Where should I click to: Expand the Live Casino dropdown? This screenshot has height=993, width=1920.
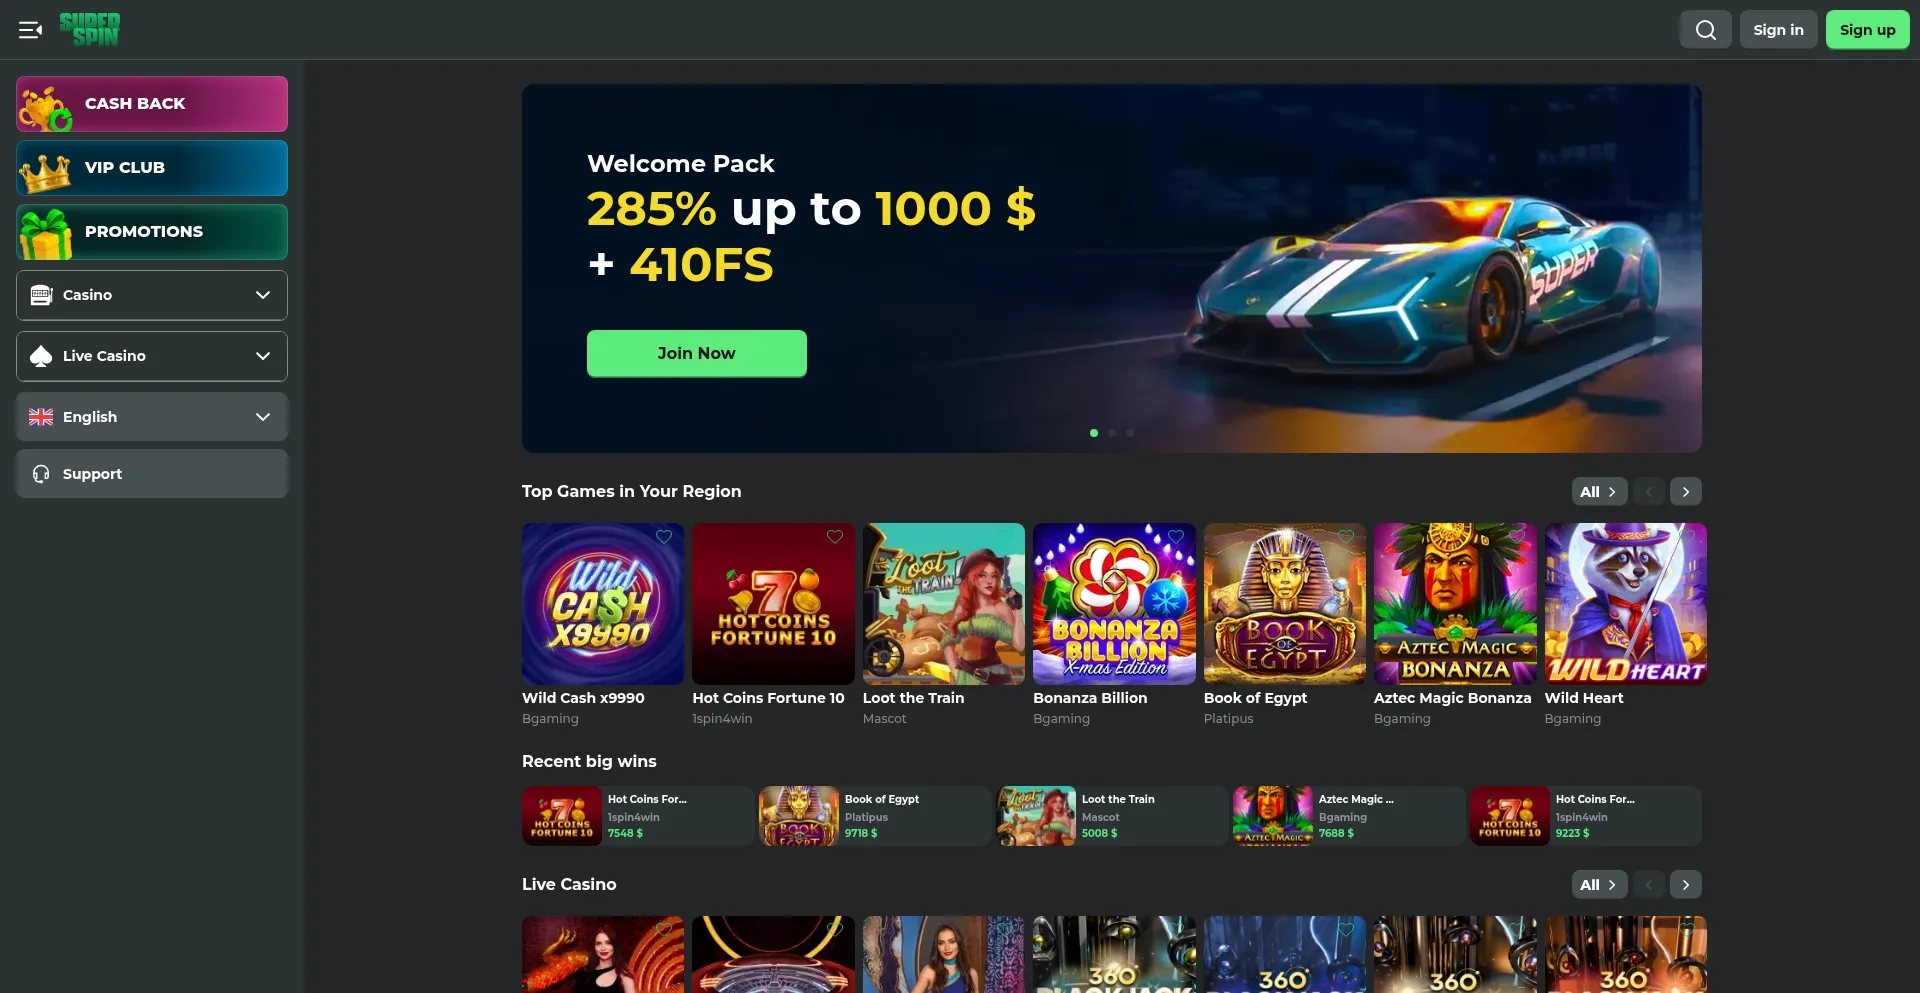pyautogui.click(x=152, y=356)
